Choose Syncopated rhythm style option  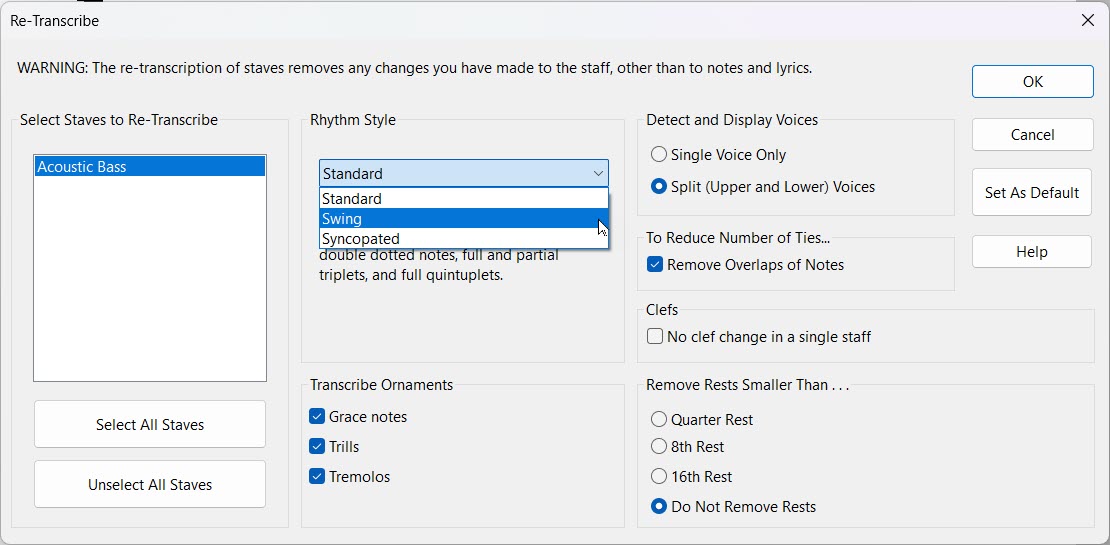[x=463, y=239]
